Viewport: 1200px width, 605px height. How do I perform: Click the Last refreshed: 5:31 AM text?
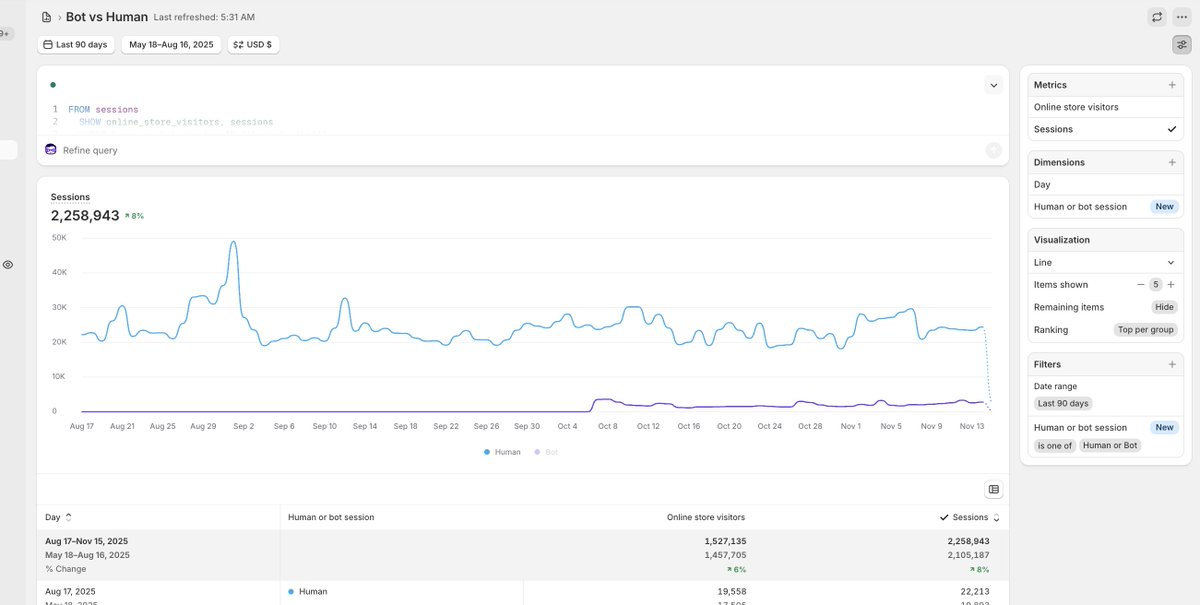pyautogui.click(x=204, y=18)
